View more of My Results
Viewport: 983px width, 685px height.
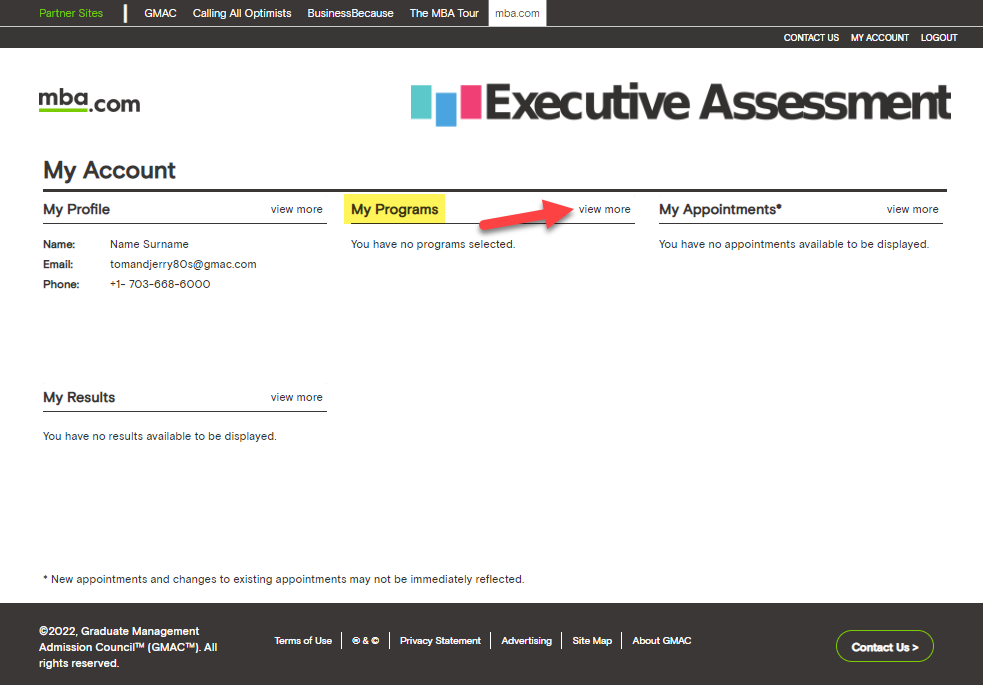(297, 397)
